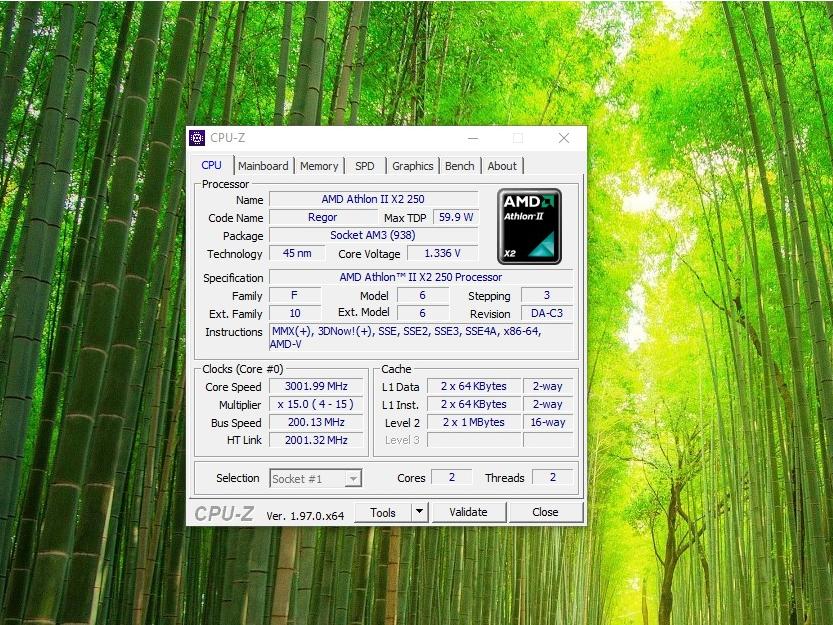This screenshot has width=833, height=625.
Task: Open the Memory tab
Action: pyautogui.click(x=319, y=166)
